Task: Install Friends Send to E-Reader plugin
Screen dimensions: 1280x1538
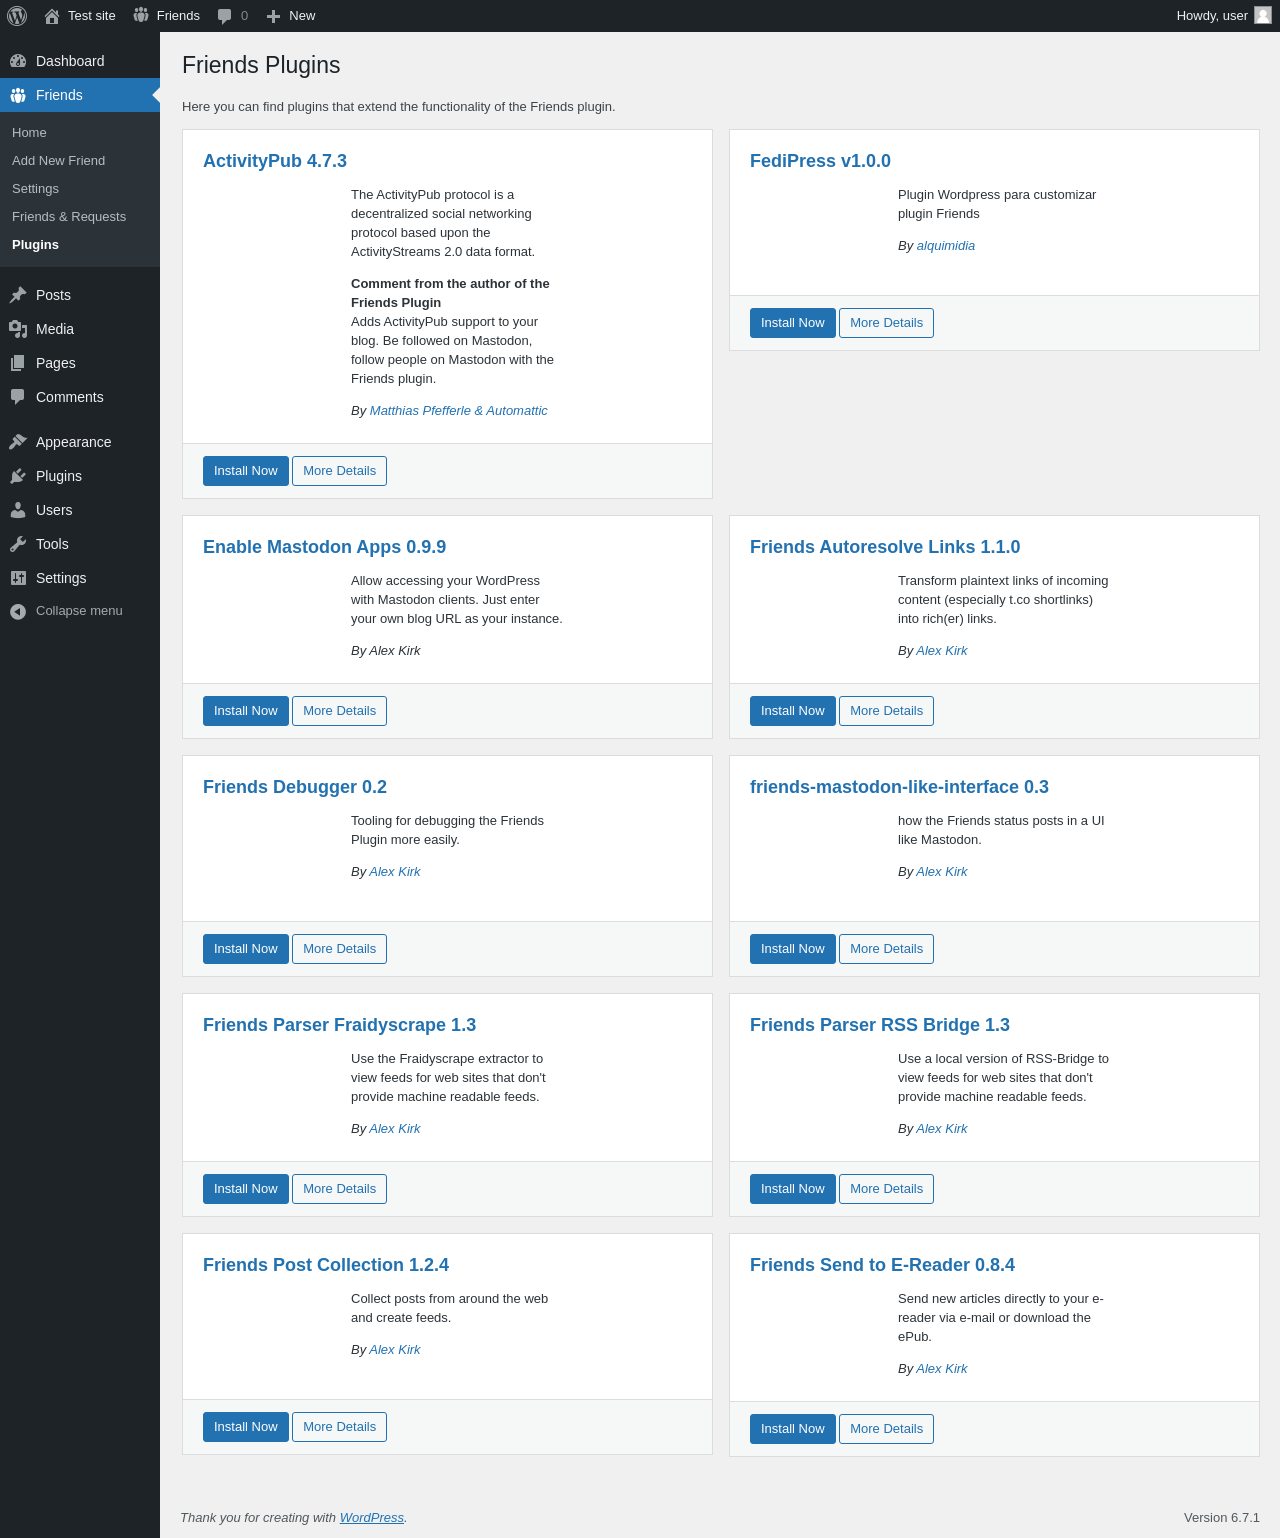Action: click(793, 1429)
